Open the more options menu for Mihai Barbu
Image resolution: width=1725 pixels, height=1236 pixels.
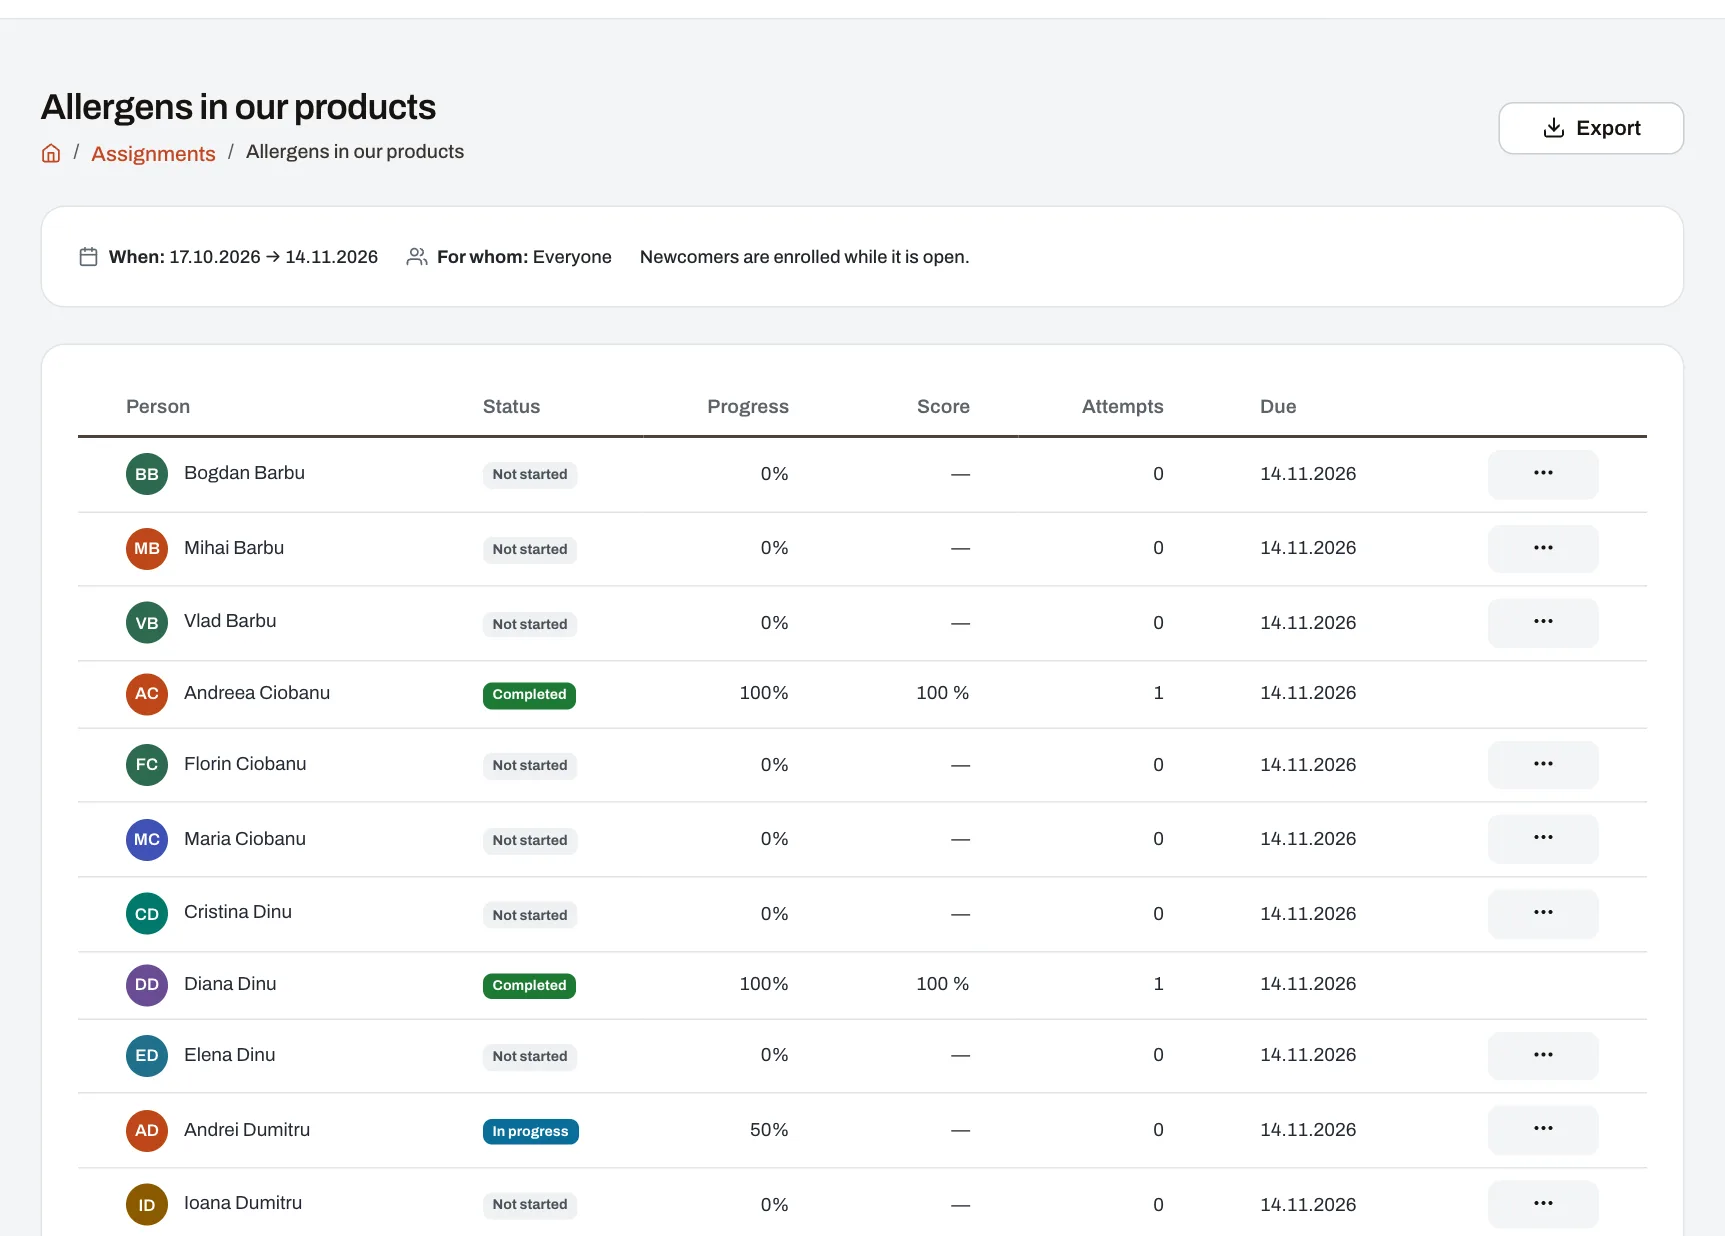tap(1542, 549)
